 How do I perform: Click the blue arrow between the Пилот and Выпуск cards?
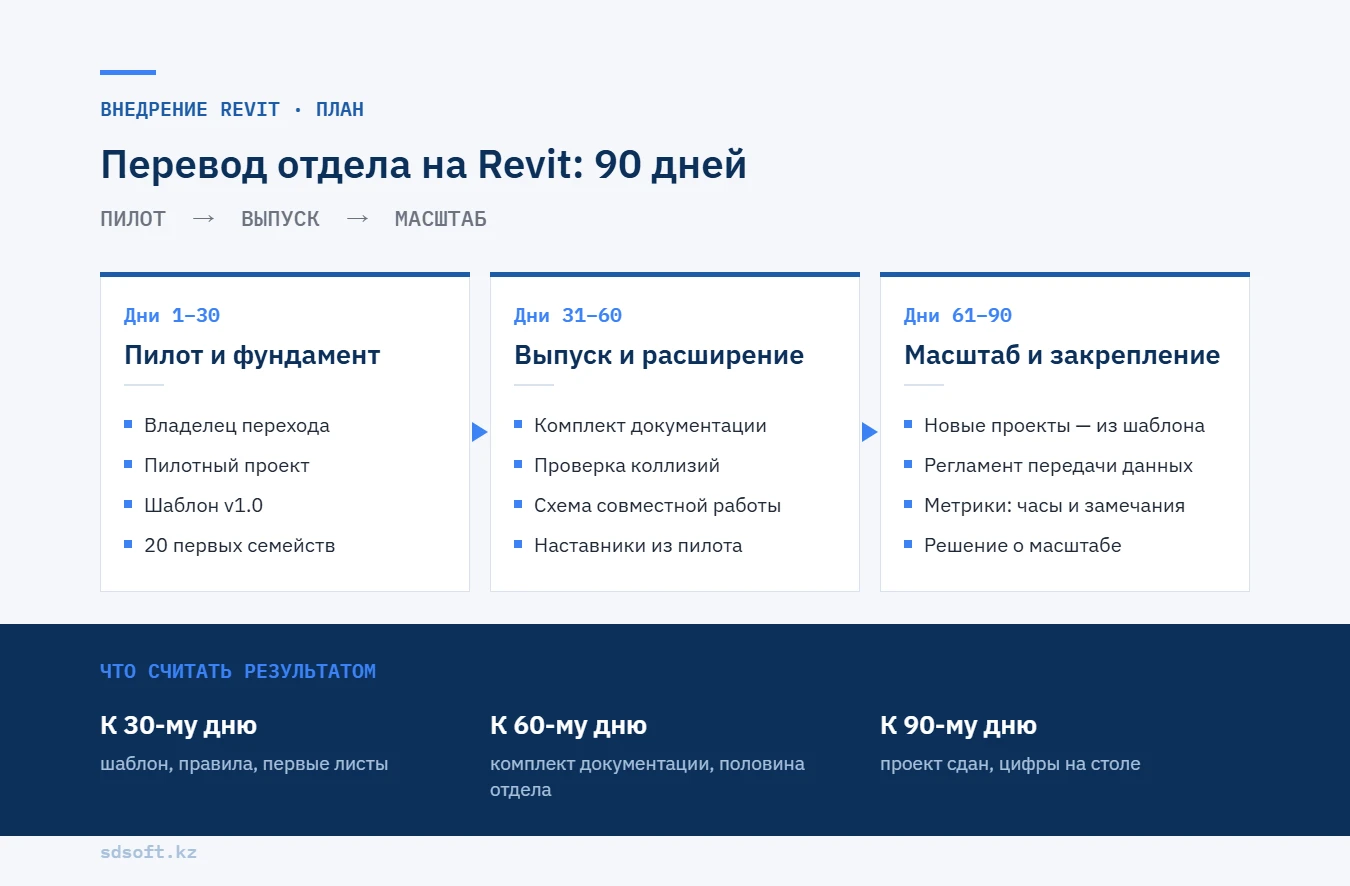480,432
